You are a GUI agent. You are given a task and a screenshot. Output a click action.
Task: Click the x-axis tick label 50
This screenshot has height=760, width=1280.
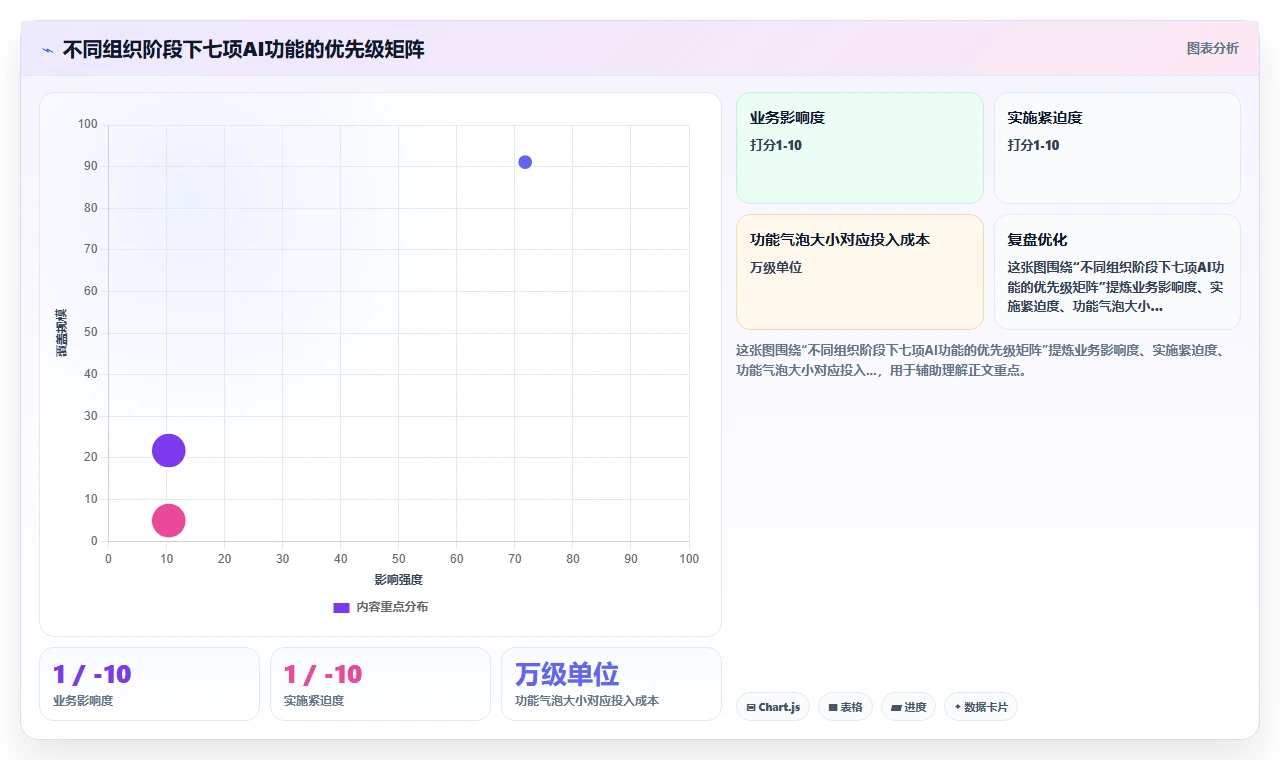(399, 559)
